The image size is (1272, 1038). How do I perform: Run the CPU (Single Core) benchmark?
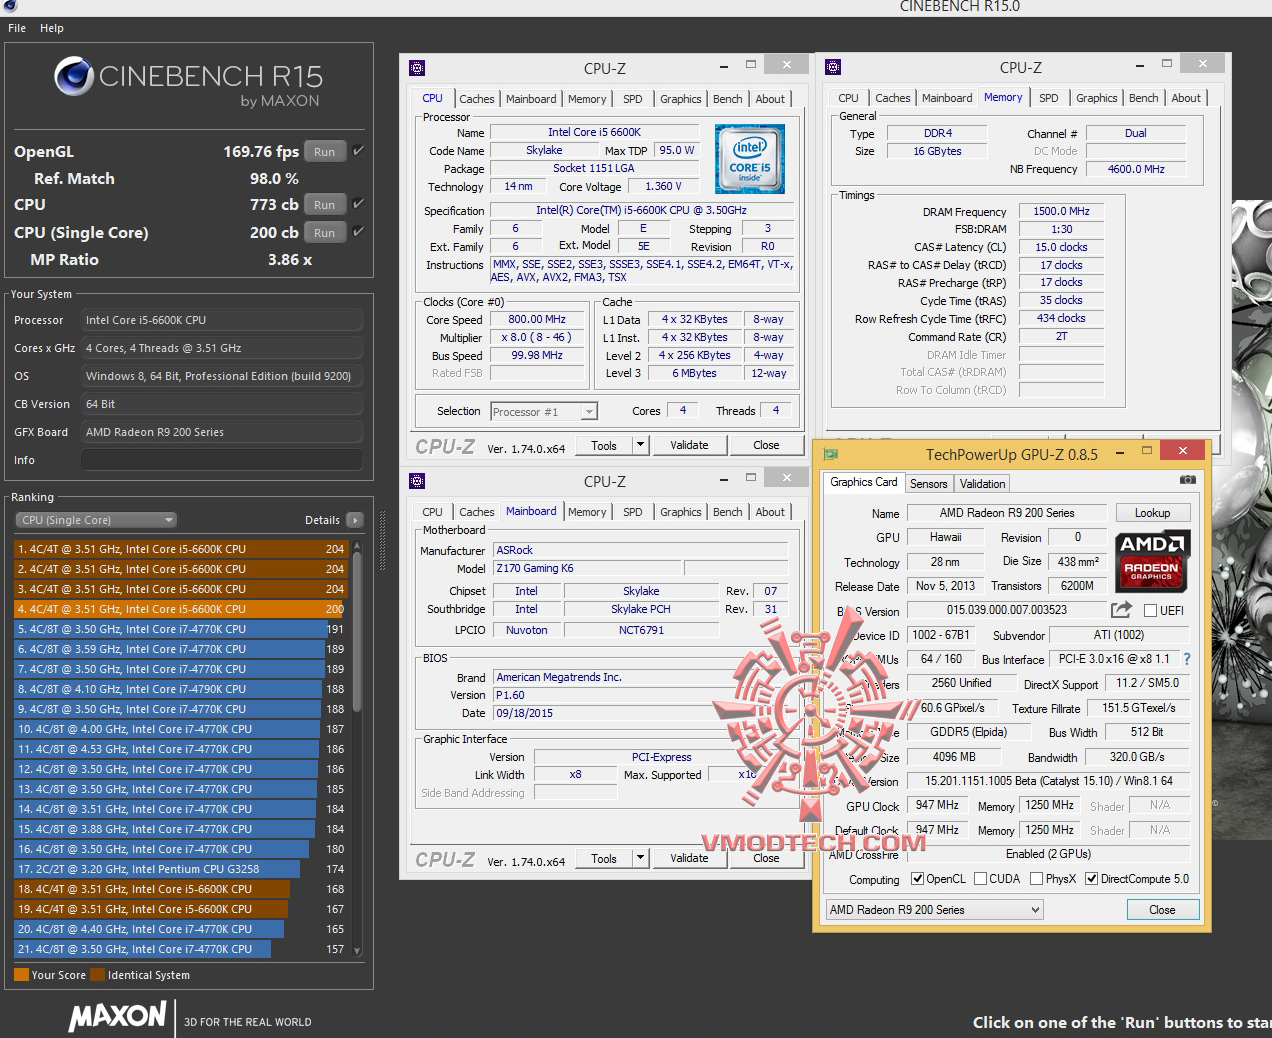(324, 233)
